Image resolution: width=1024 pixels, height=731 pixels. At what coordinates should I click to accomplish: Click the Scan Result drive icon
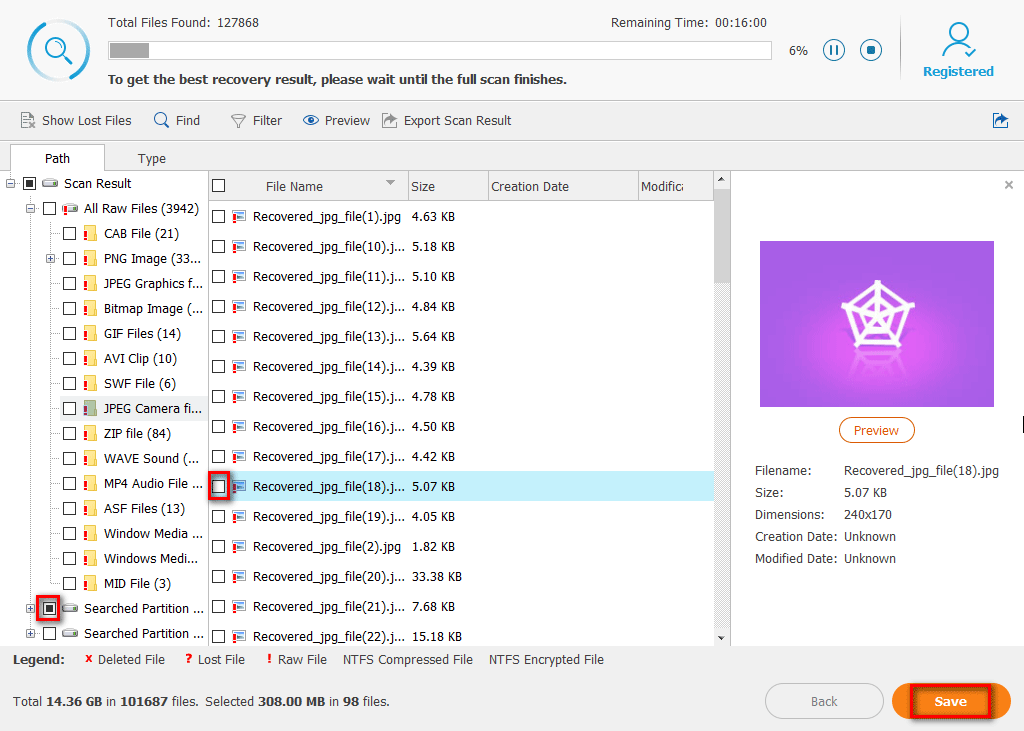50,184
